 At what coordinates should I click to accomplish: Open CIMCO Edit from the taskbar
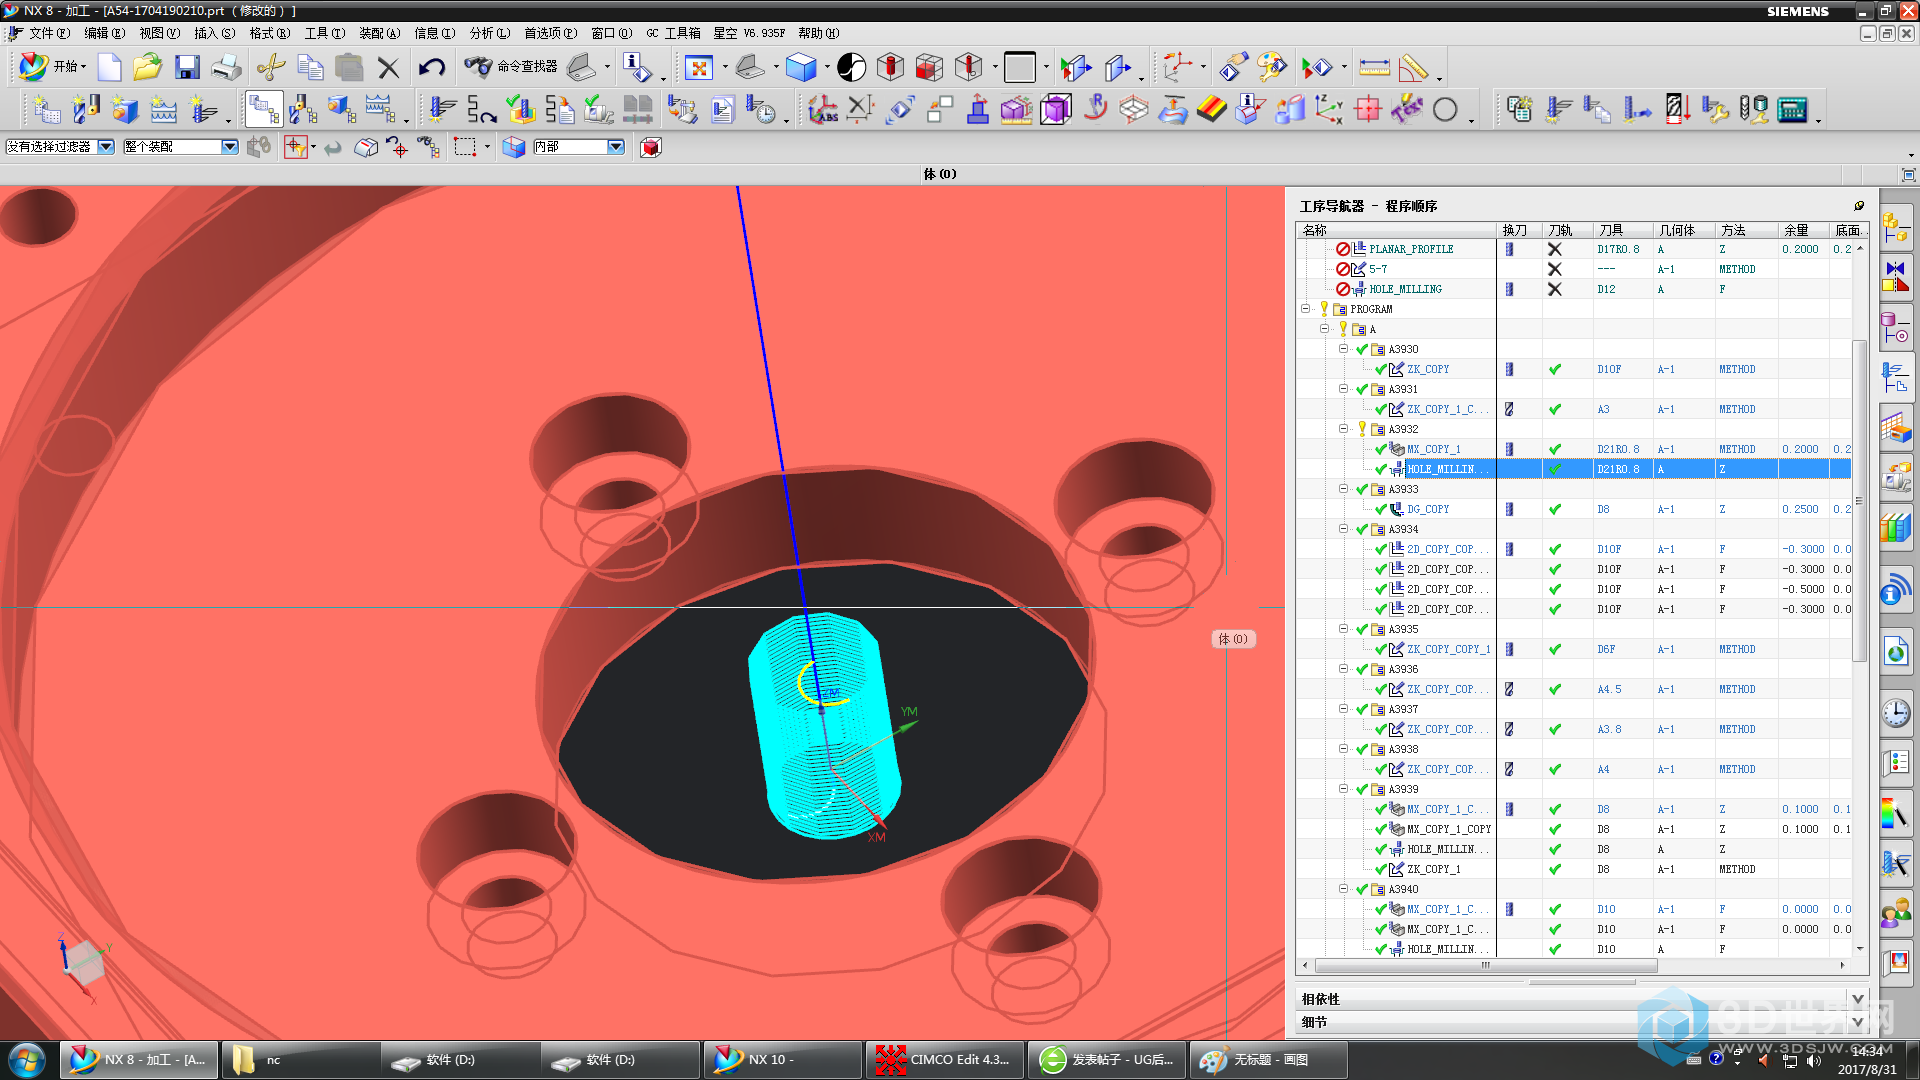[944, 1060]
